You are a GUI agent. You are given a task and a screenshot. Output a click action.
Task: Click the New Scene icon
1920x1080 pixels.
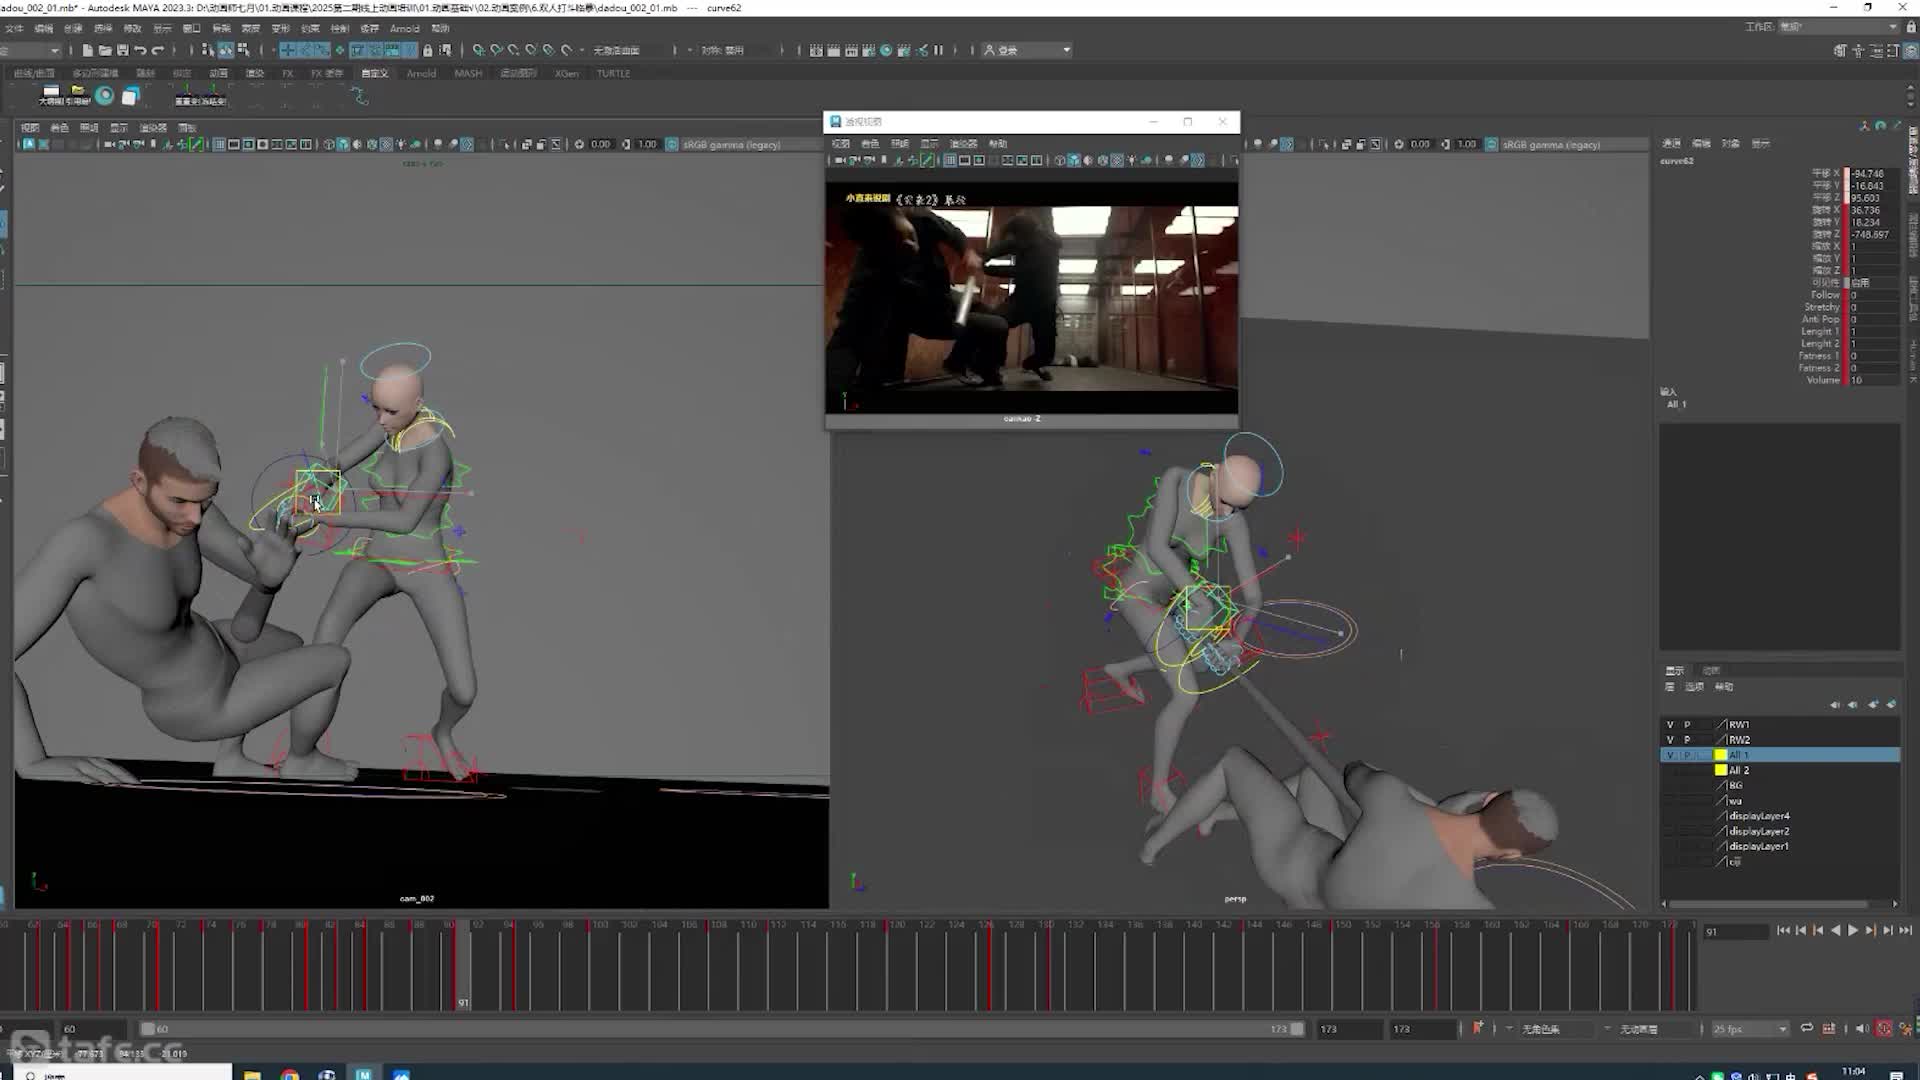coord(88,50)
